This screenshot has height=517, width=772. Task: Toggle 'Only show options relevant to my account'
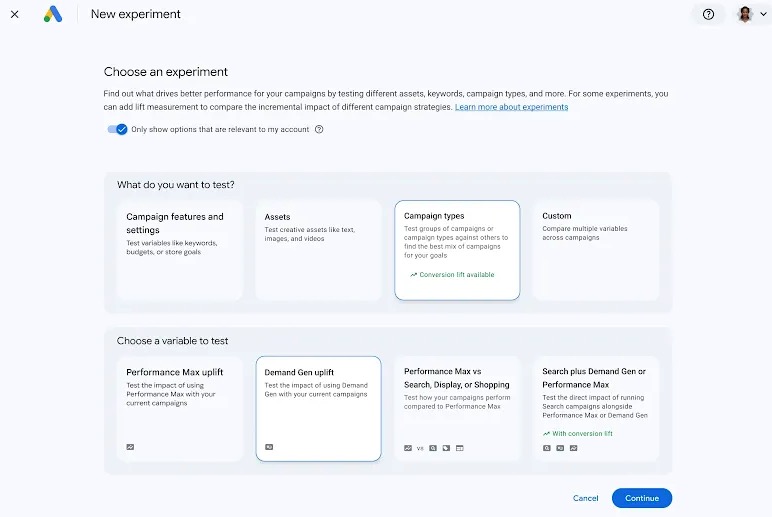click(x=118, y=129)
